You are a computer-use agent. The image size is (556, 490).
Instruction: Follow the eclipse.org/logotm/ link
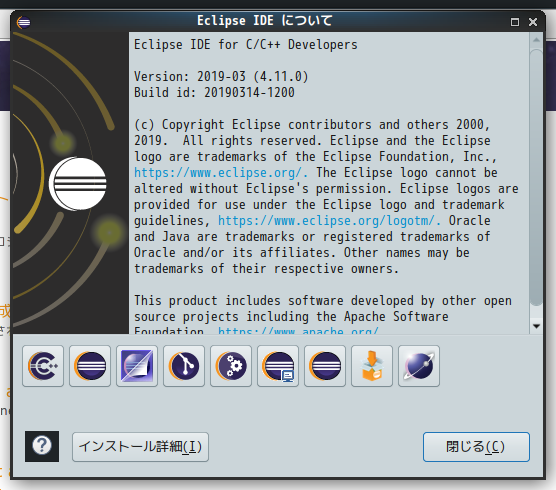329,221
